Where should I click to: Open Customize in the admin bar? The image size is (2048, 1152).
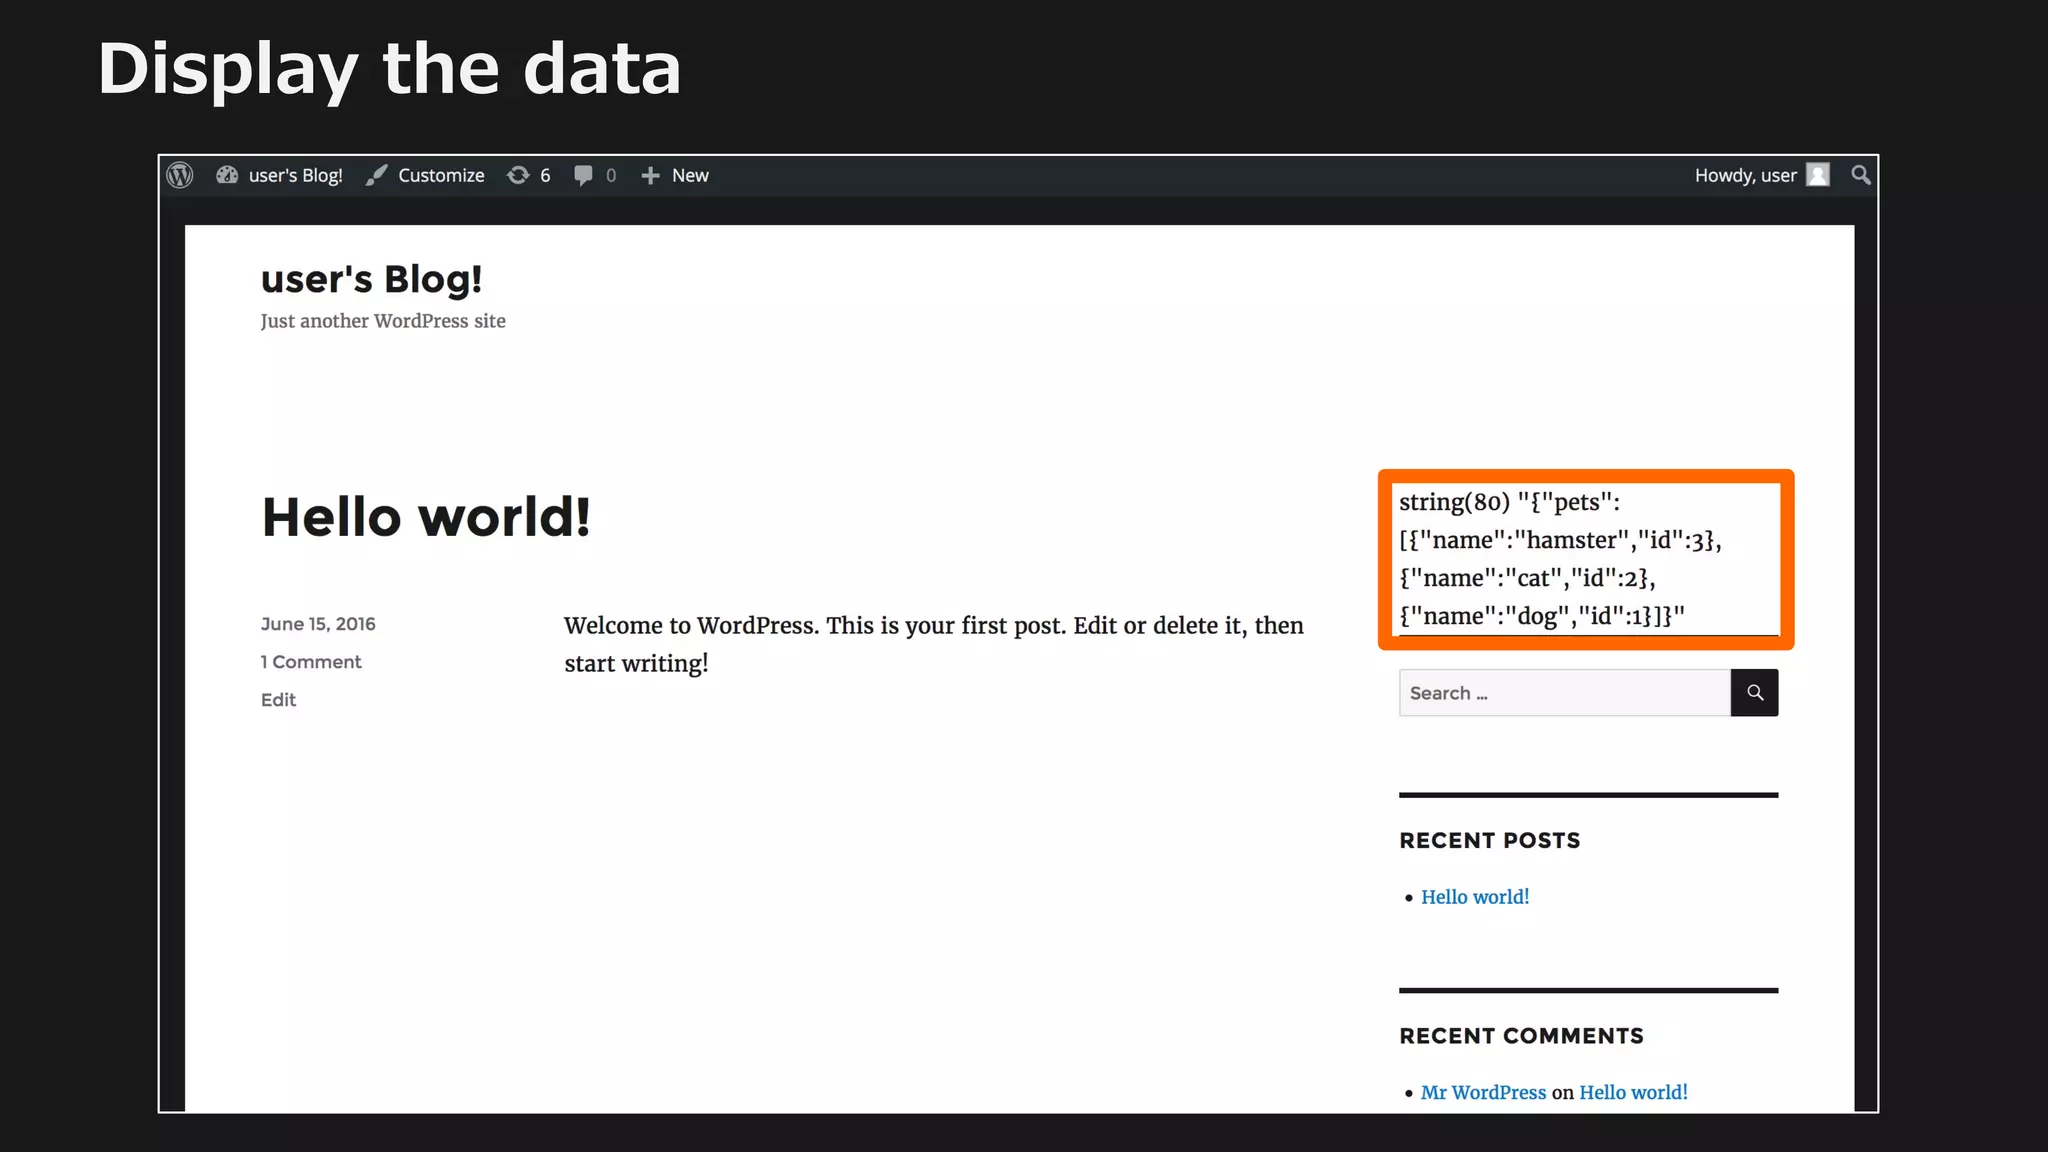441,175
